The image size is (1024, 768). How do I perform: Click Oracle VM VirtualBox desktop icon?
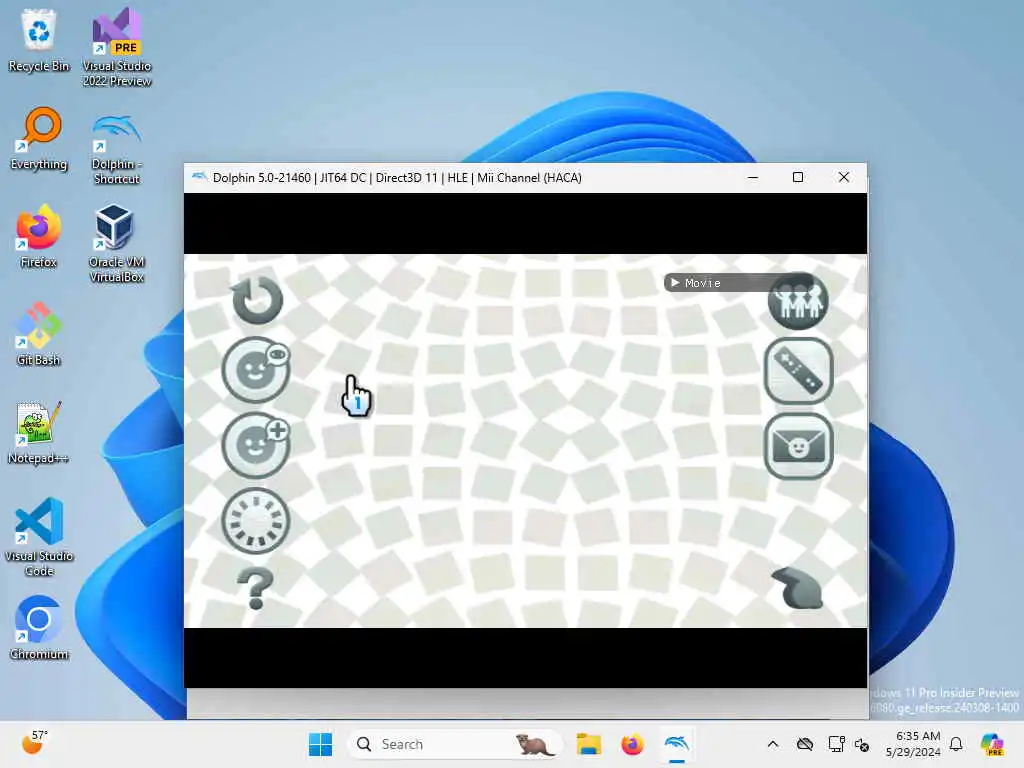[x=116, y=243]
